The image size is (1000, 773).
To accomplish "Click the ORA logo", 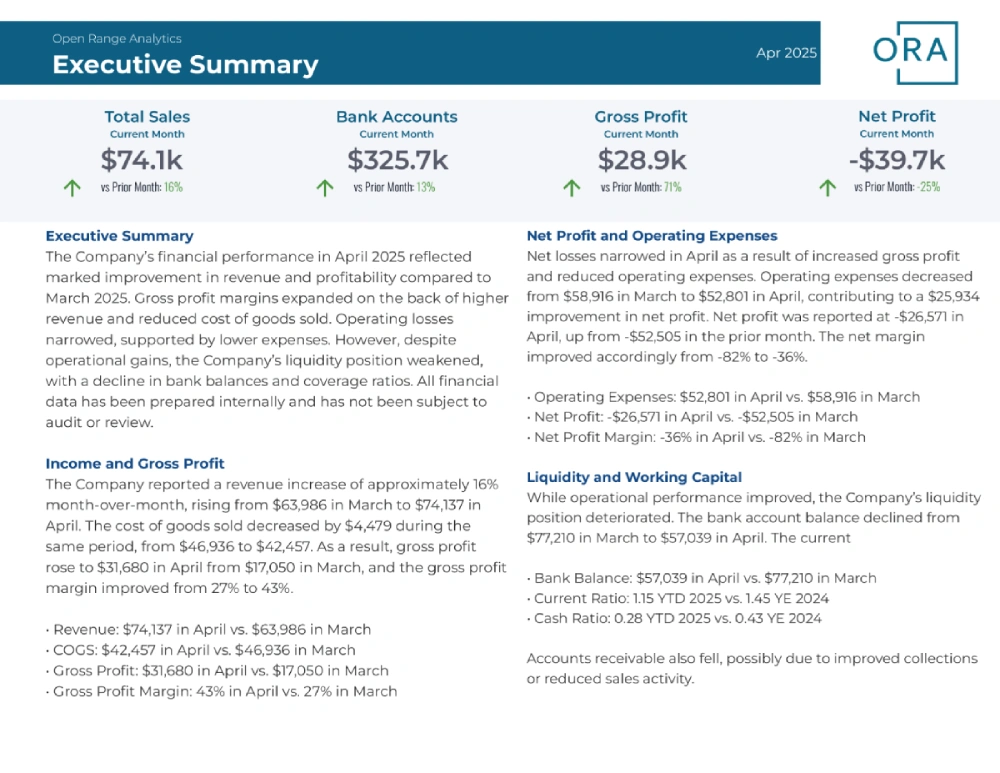I will [x=916, y=52].
